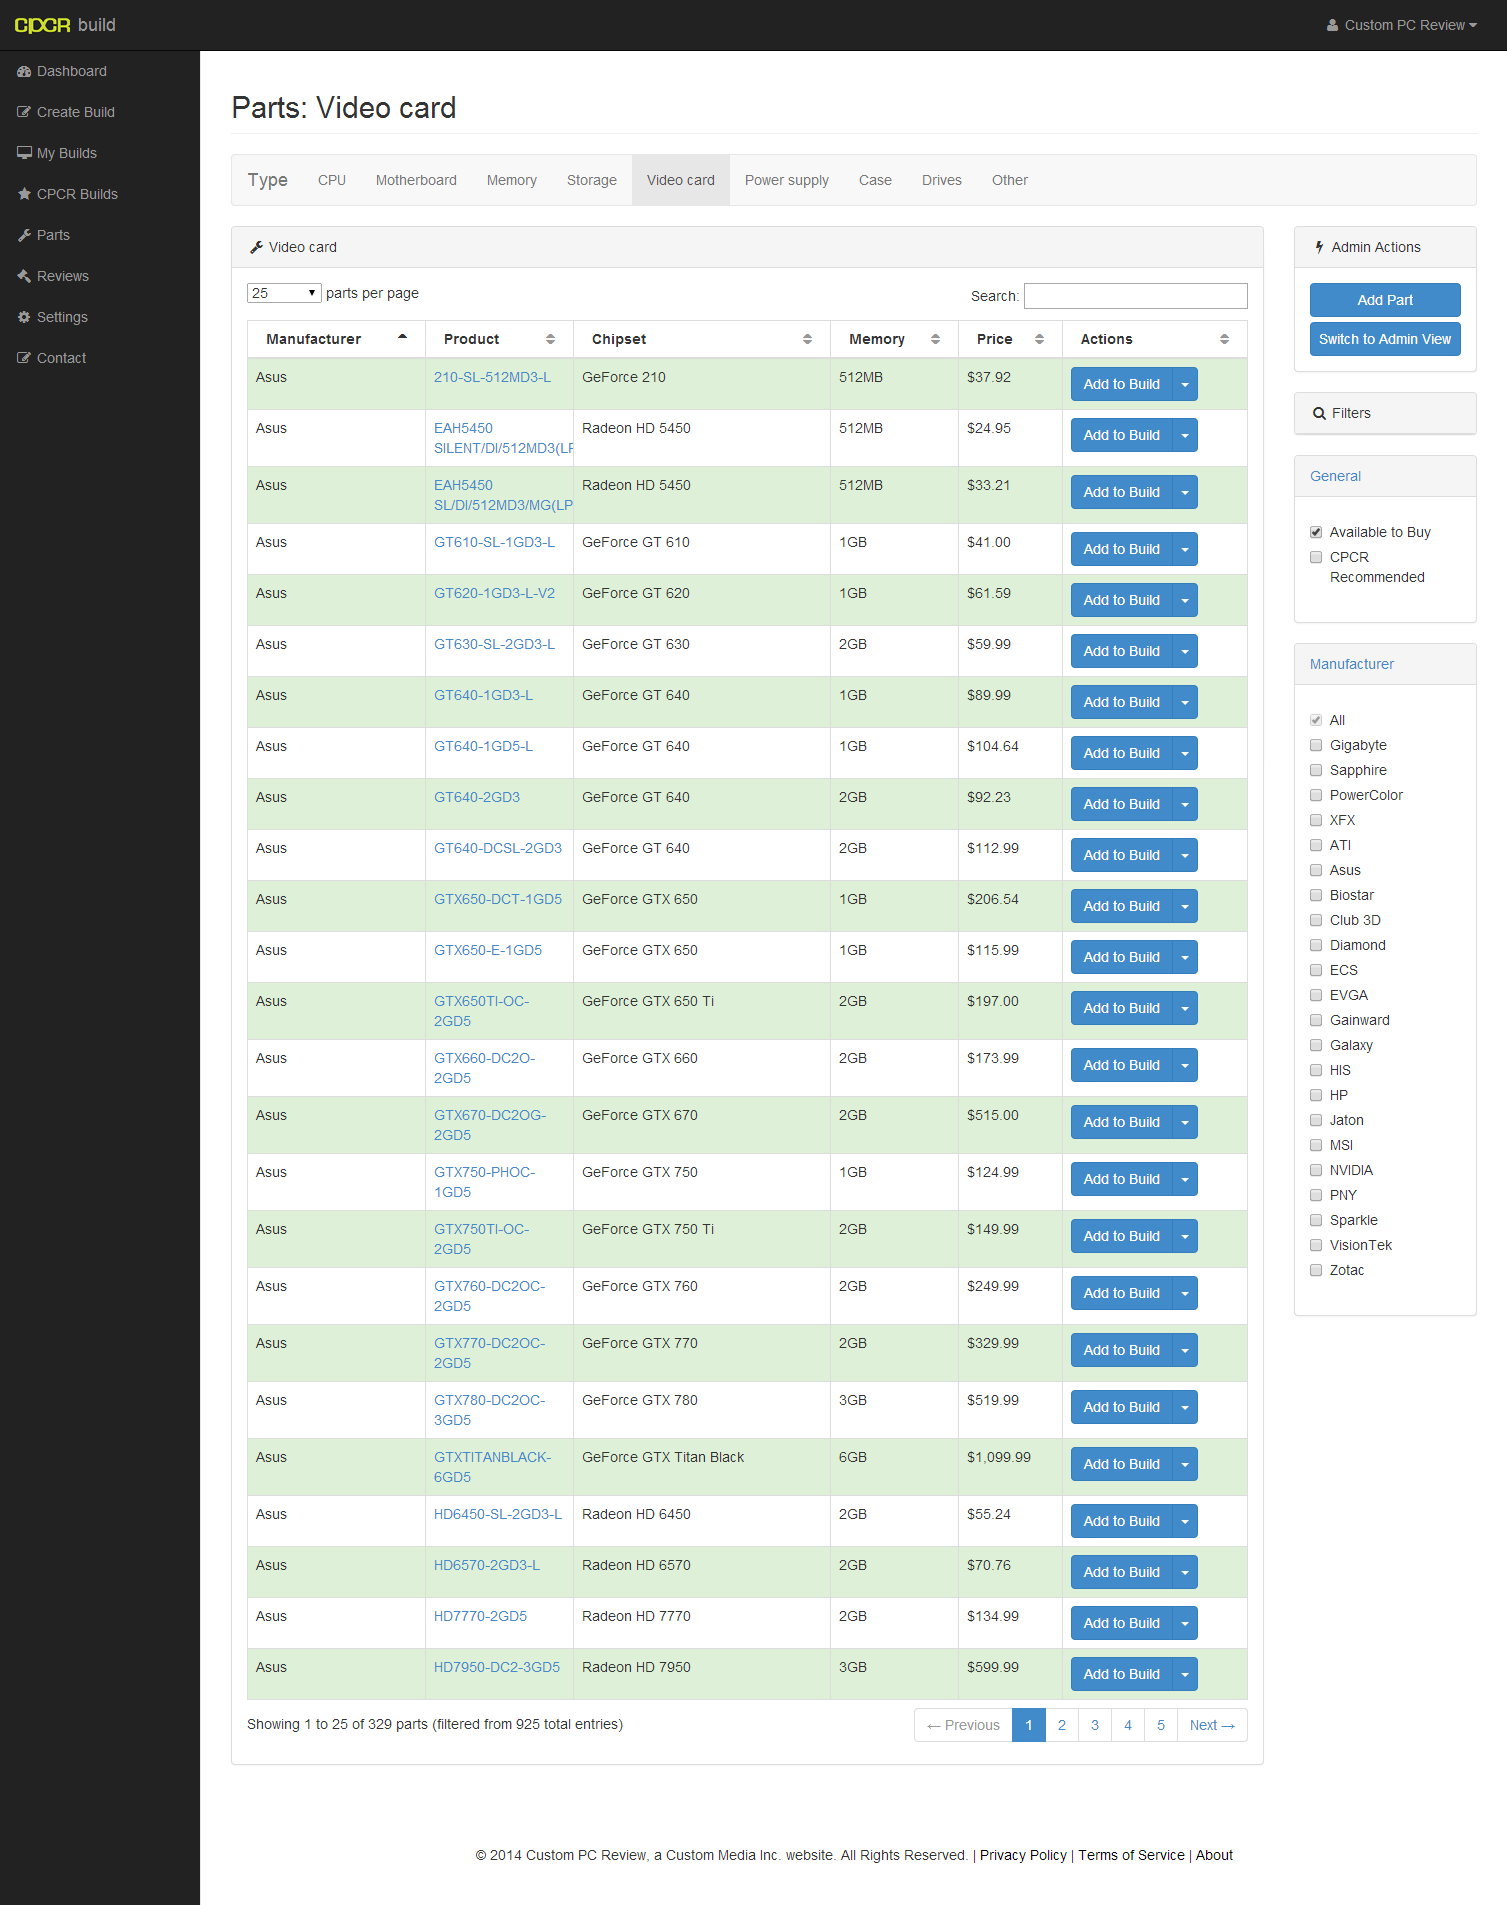Viewport: 1507px width, 1905px height.
Task: Click the user icon beside Custom PC Review
Action: [1332, 25]
